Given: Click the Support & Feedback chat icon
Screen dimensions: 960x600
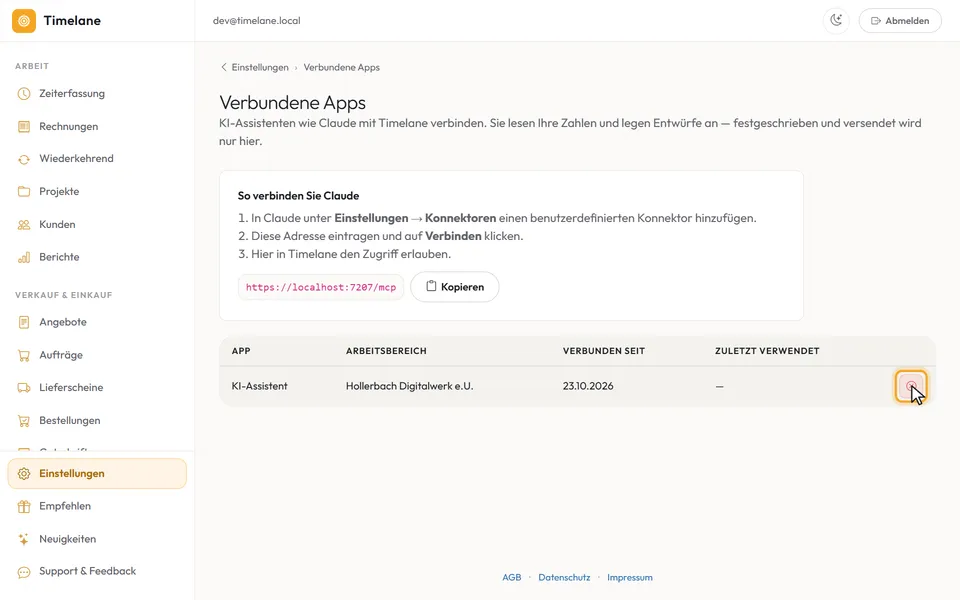Looking at the screenshot, I should [x=24, y=572].
